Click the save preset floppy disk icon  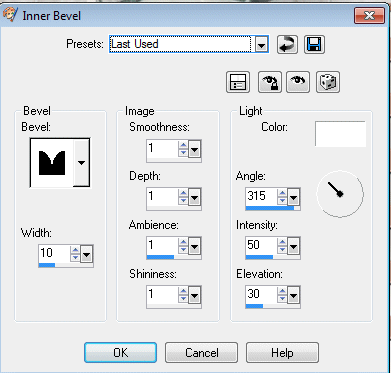click(x=314, y=44)
